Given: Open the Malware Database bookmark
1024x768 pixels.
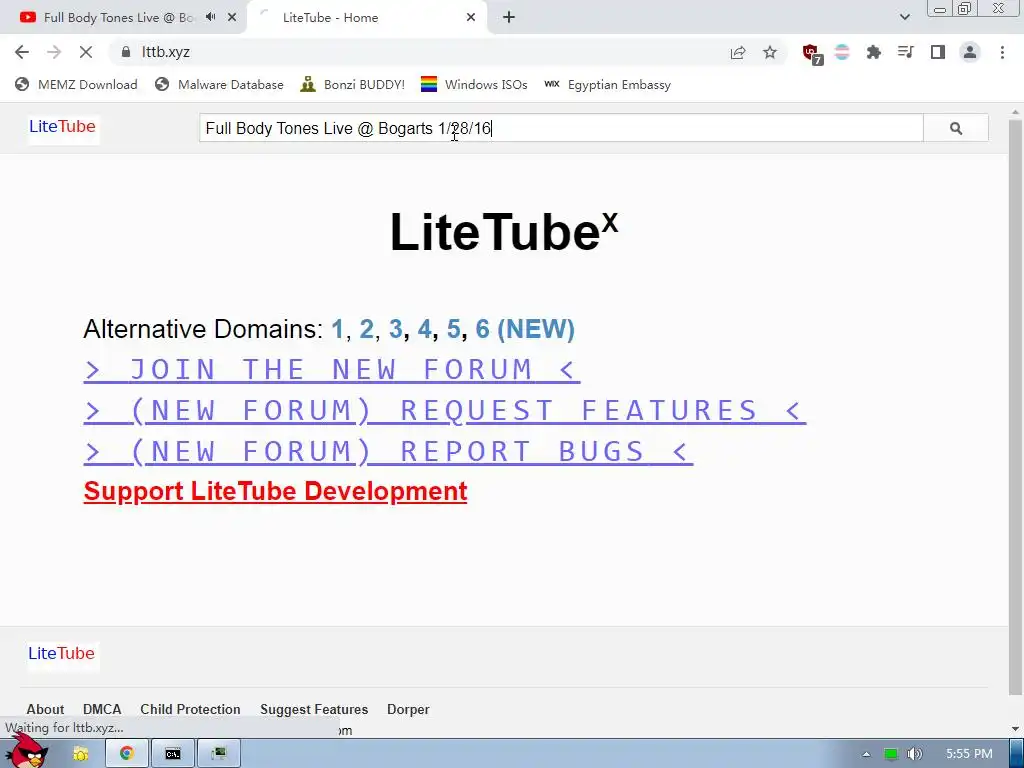Looking at the screenshot, I should 219,85.
